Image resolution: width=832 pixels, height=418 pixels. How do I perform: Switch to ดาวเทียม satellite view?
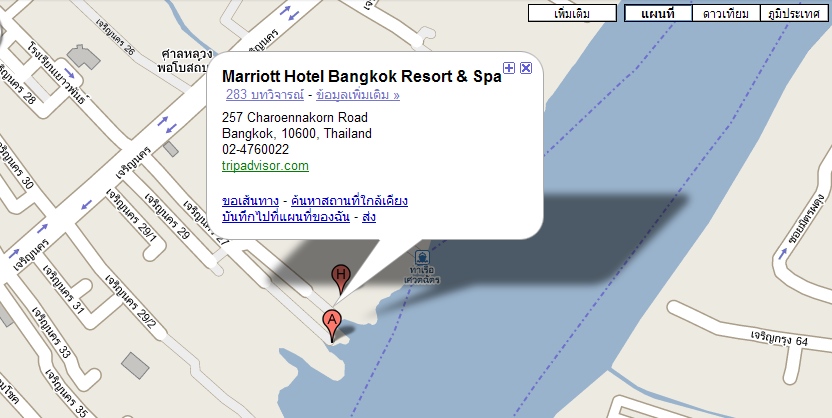click(726, 13)
